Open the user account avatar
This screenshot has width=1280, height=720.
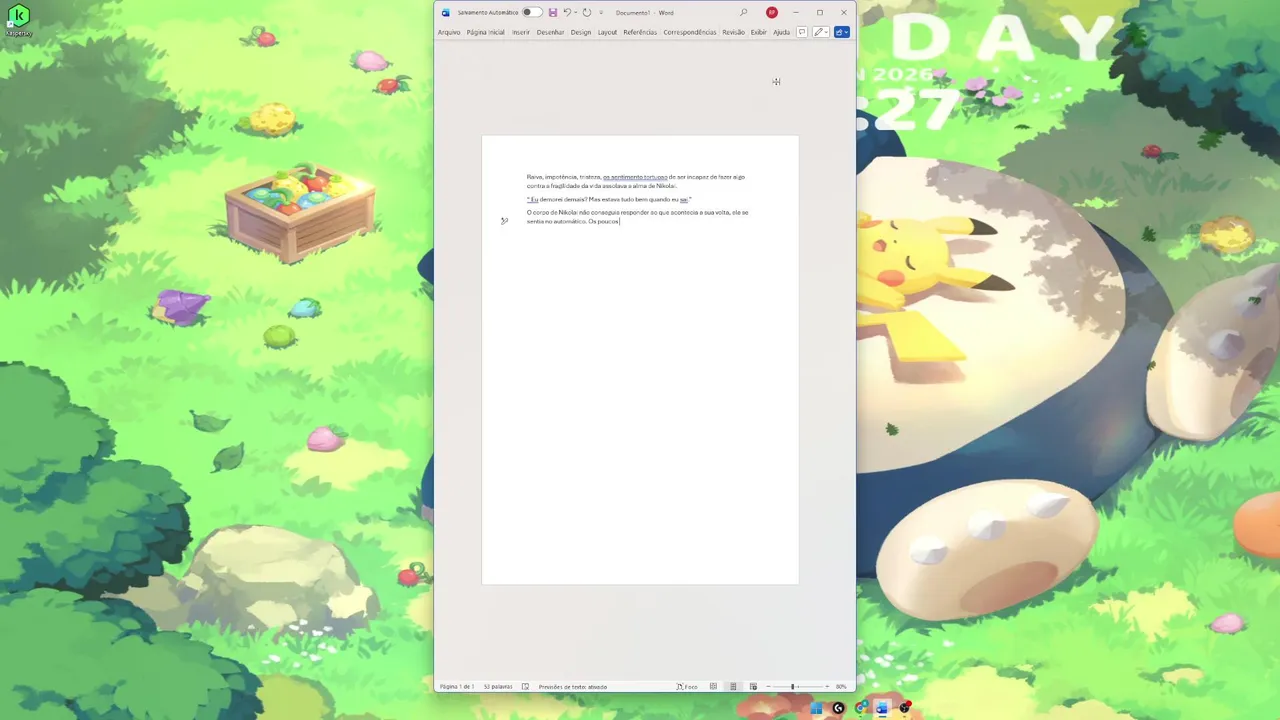pos(772,12)
